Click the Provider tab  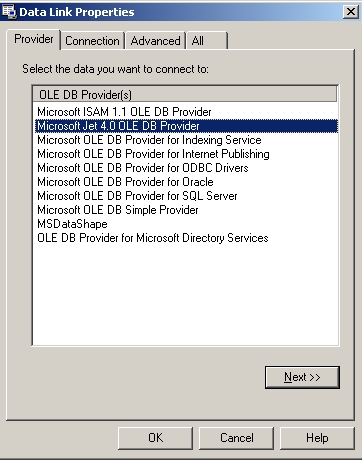(x=34, y=39)
